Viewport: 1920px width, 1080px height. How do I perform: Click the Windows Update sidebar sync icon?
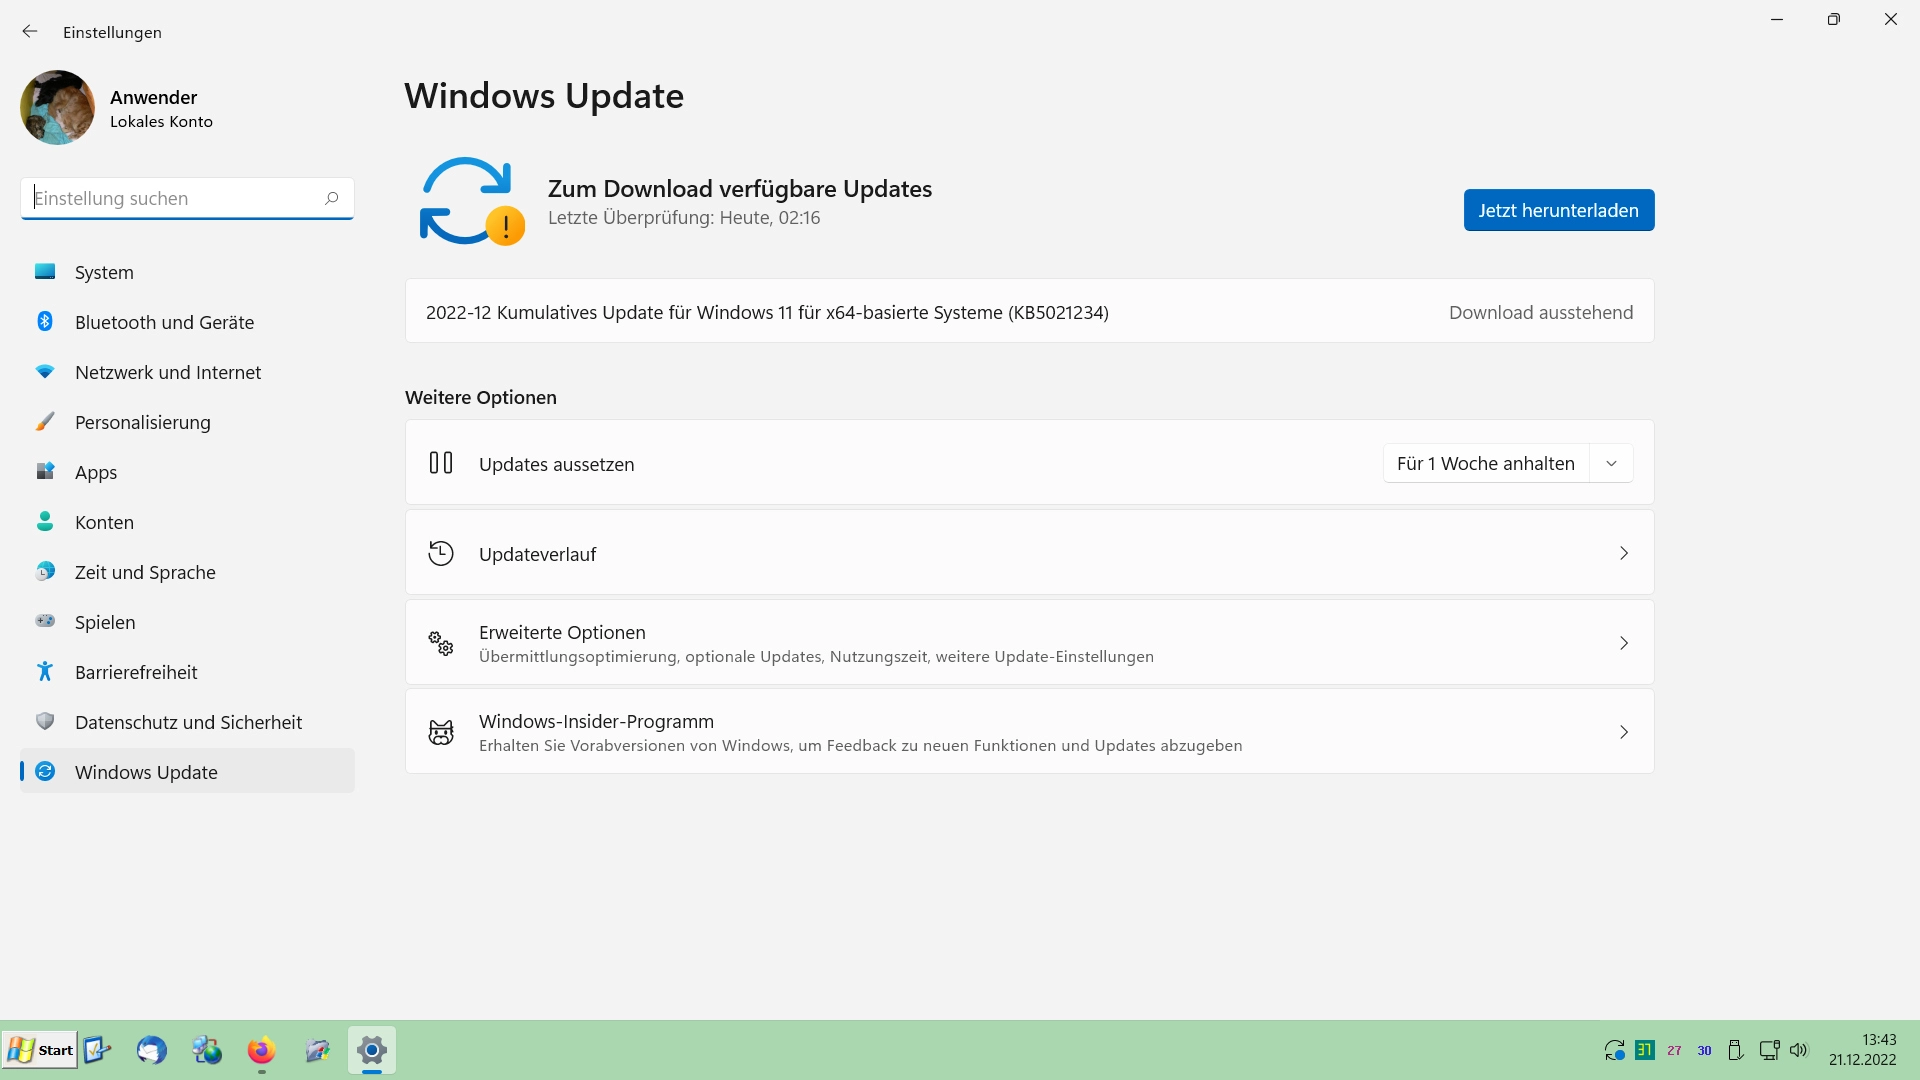(x=45, y=771)
